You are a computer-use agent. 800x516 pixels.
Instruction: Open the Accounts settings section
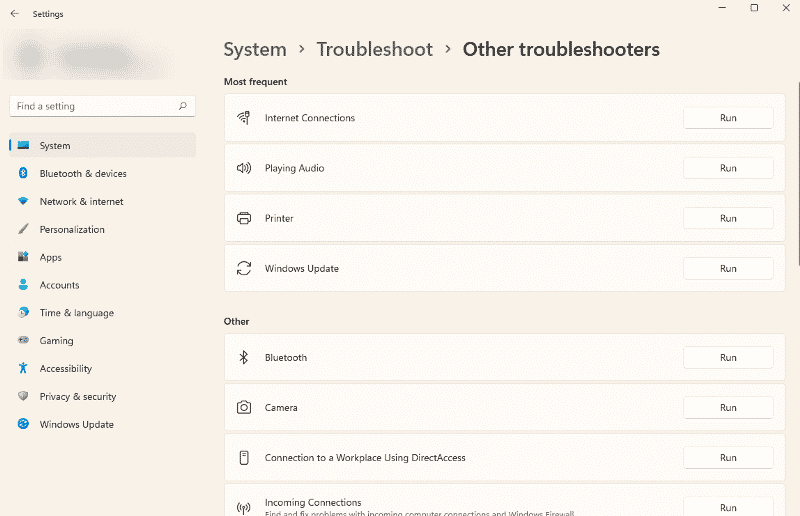[59, 286]
